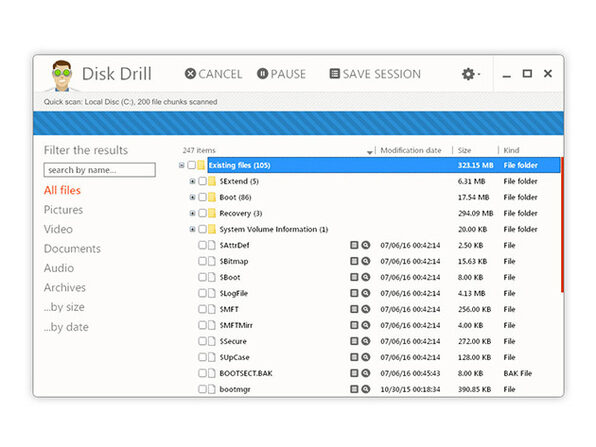Image resolution: width=596 pixels, height=447 pixels.
Task: Click the red vertical scrollbar
Action: point(562,225)
